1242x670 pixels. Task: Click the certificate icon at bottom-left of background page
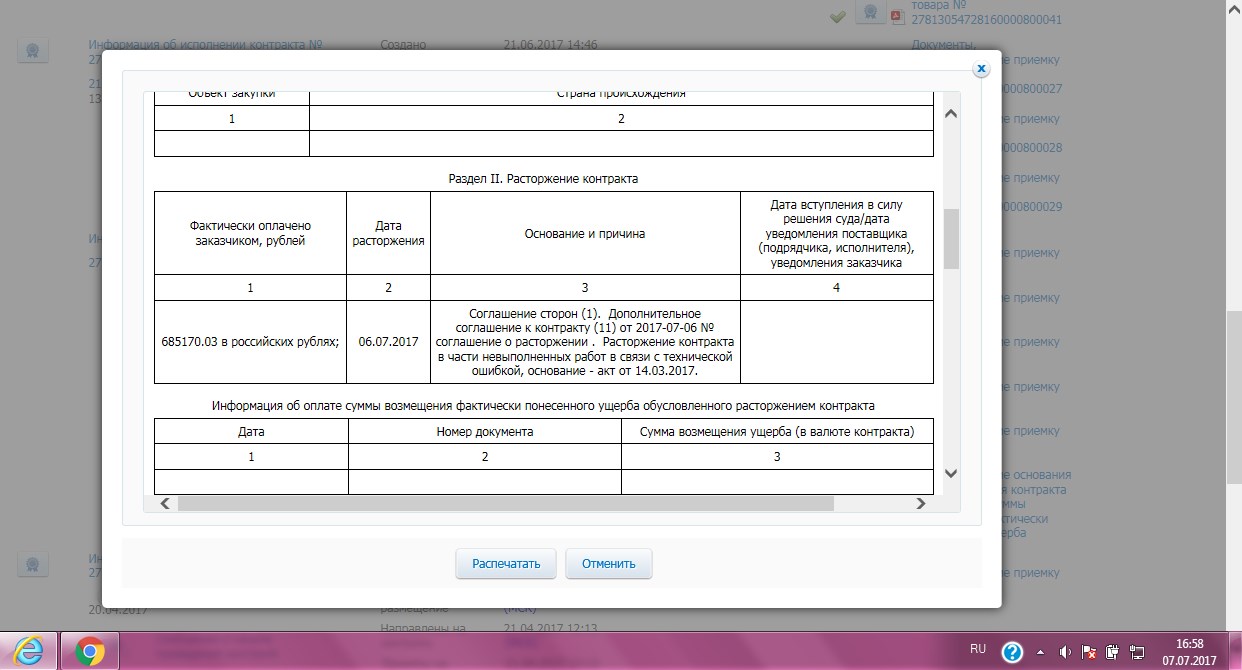tap(33, 563)
